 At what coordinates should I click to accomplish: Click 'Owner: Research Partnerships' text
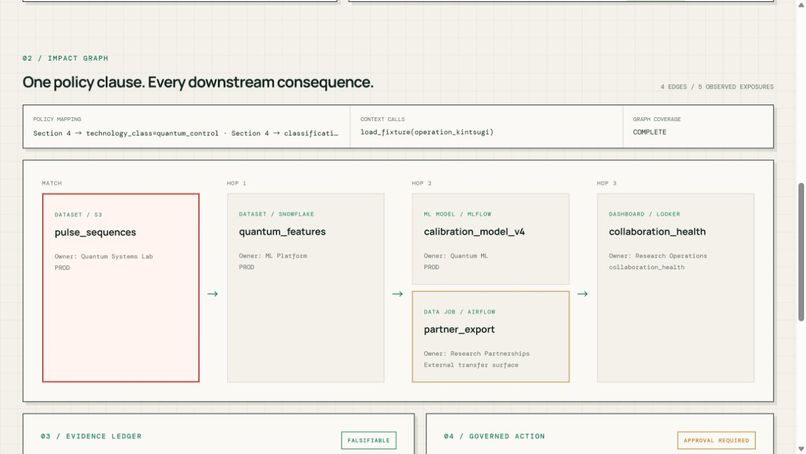coord(477,353)
